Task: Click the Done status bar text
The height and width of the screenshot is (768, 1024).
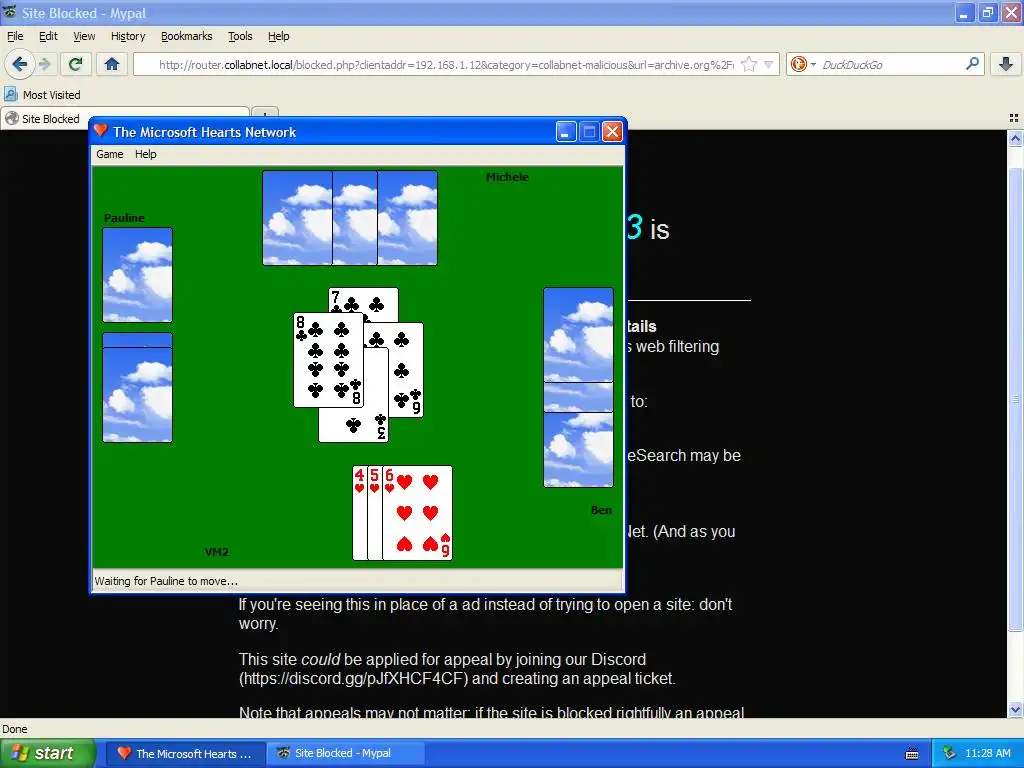Action: pyautogui.click(x=14, y=729)
